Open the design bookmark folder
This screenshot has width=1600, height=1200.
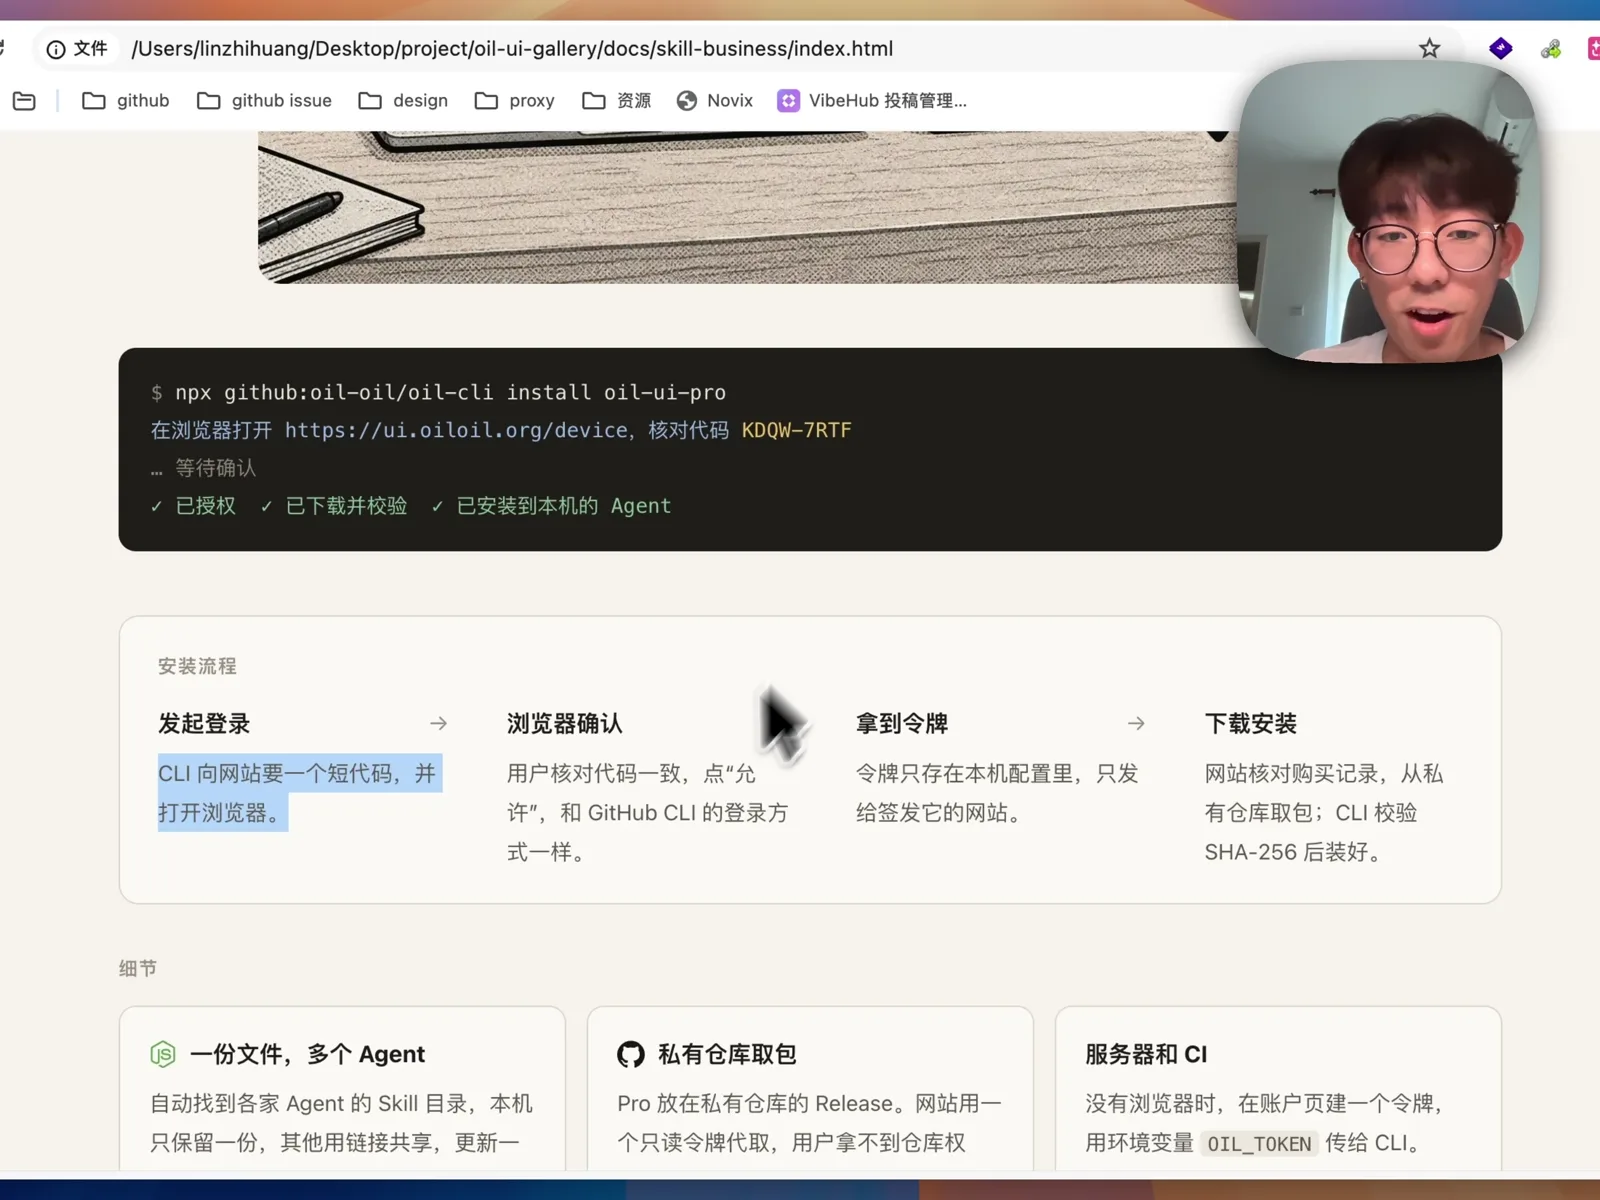click(x=403, y=101)
